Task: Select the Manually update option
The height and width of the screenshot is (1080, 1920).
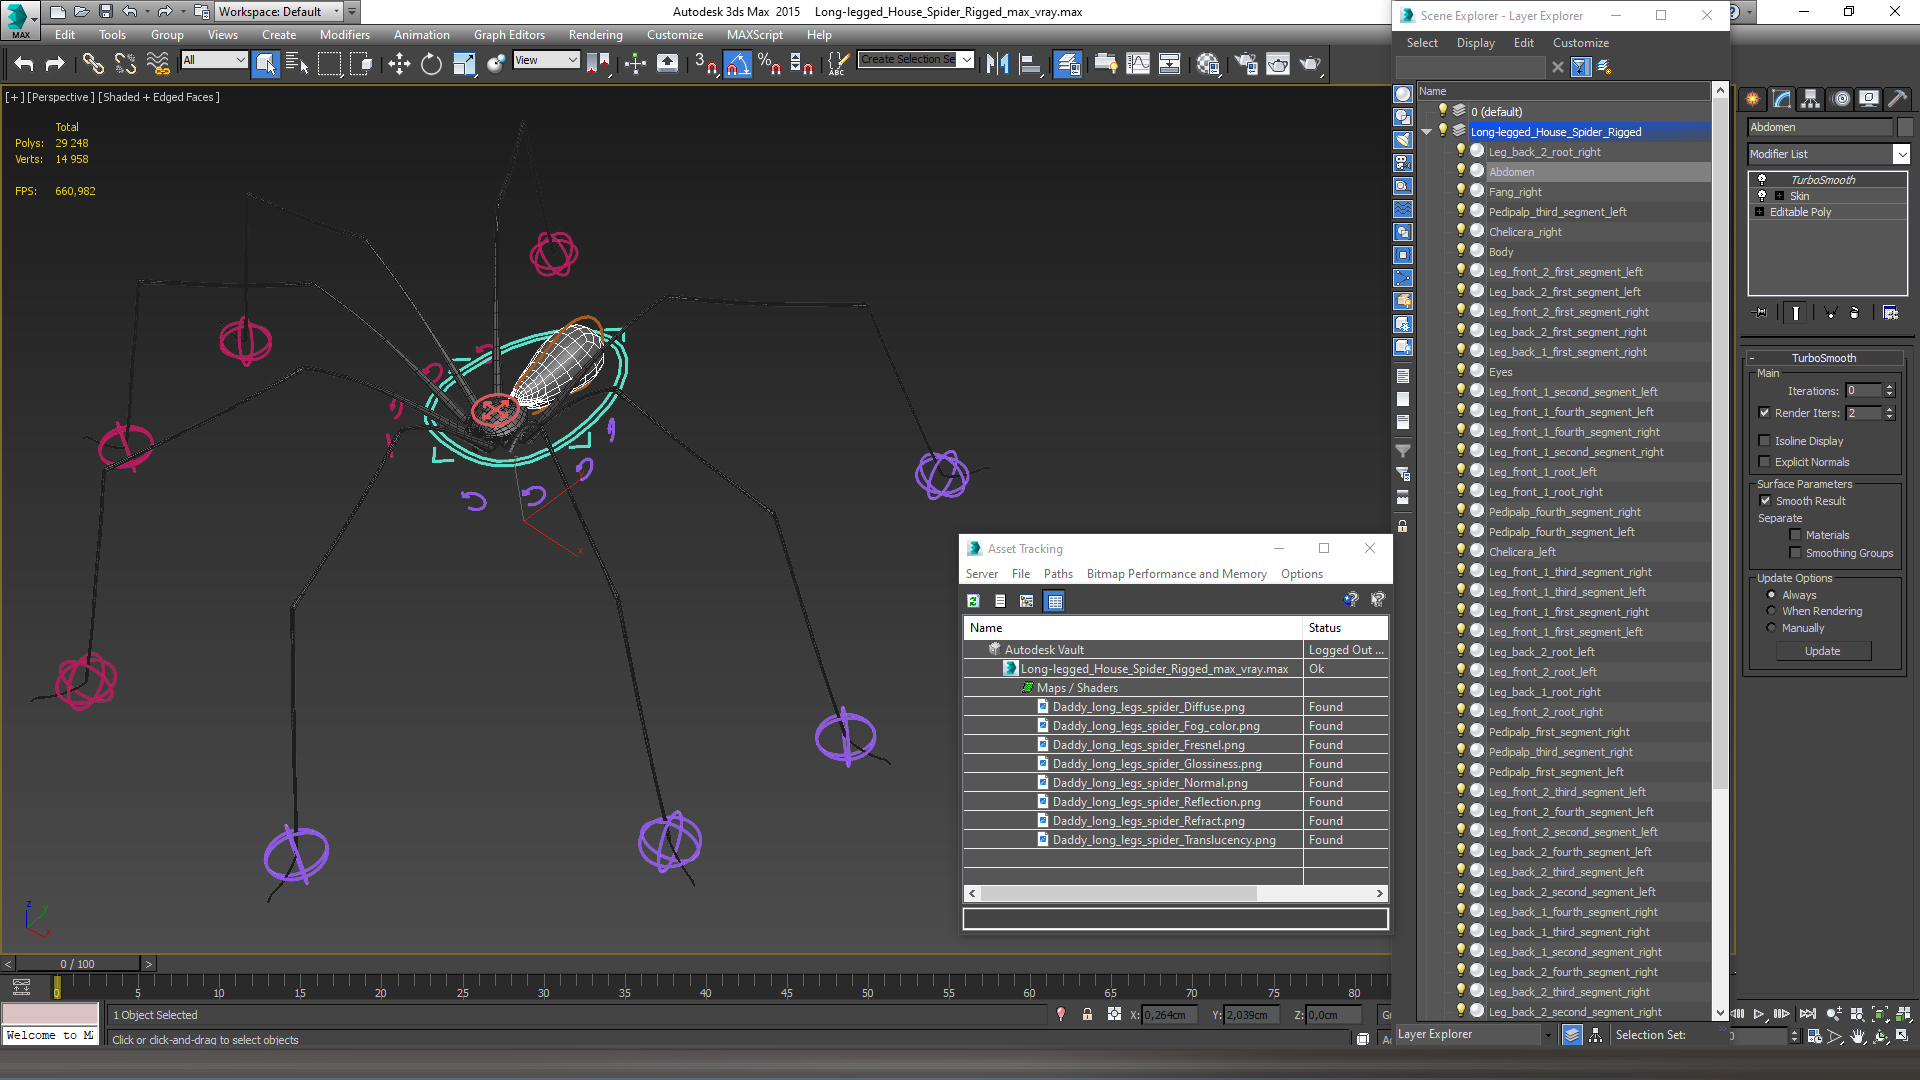Action: point(1771,628)
